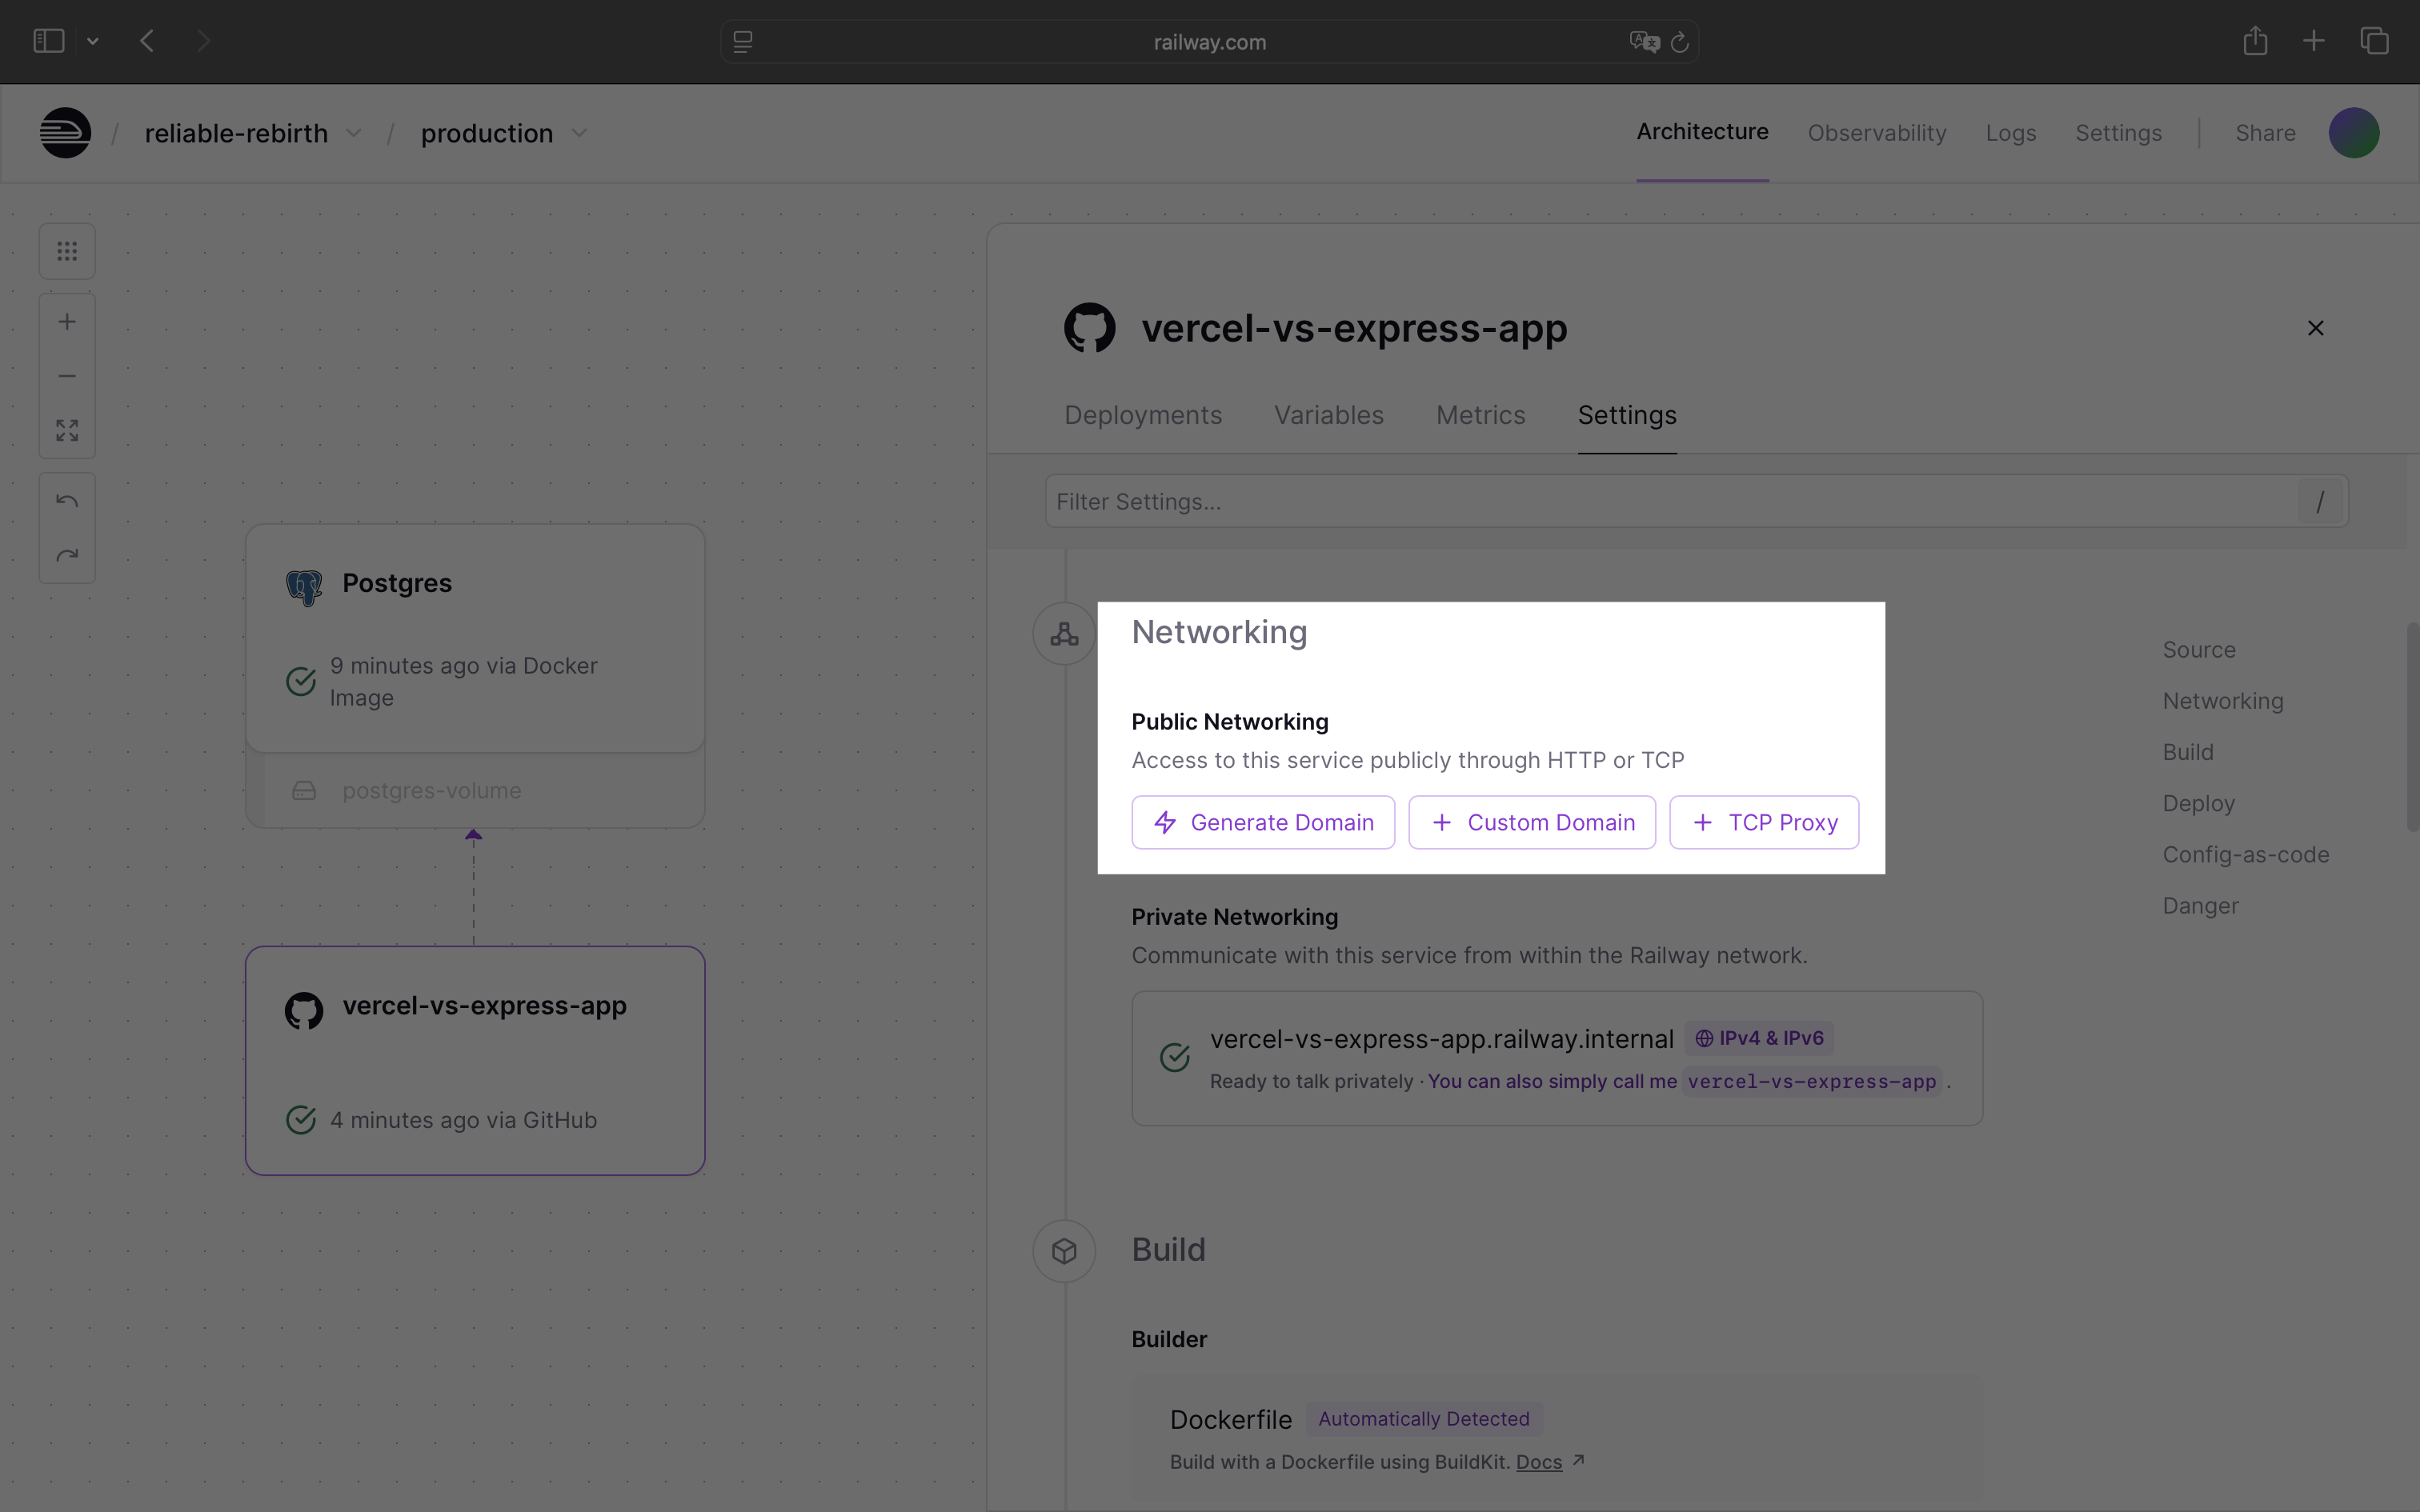Open the canvas grid layout icon
This screenshot has width=2420, height=1512.
67,251
